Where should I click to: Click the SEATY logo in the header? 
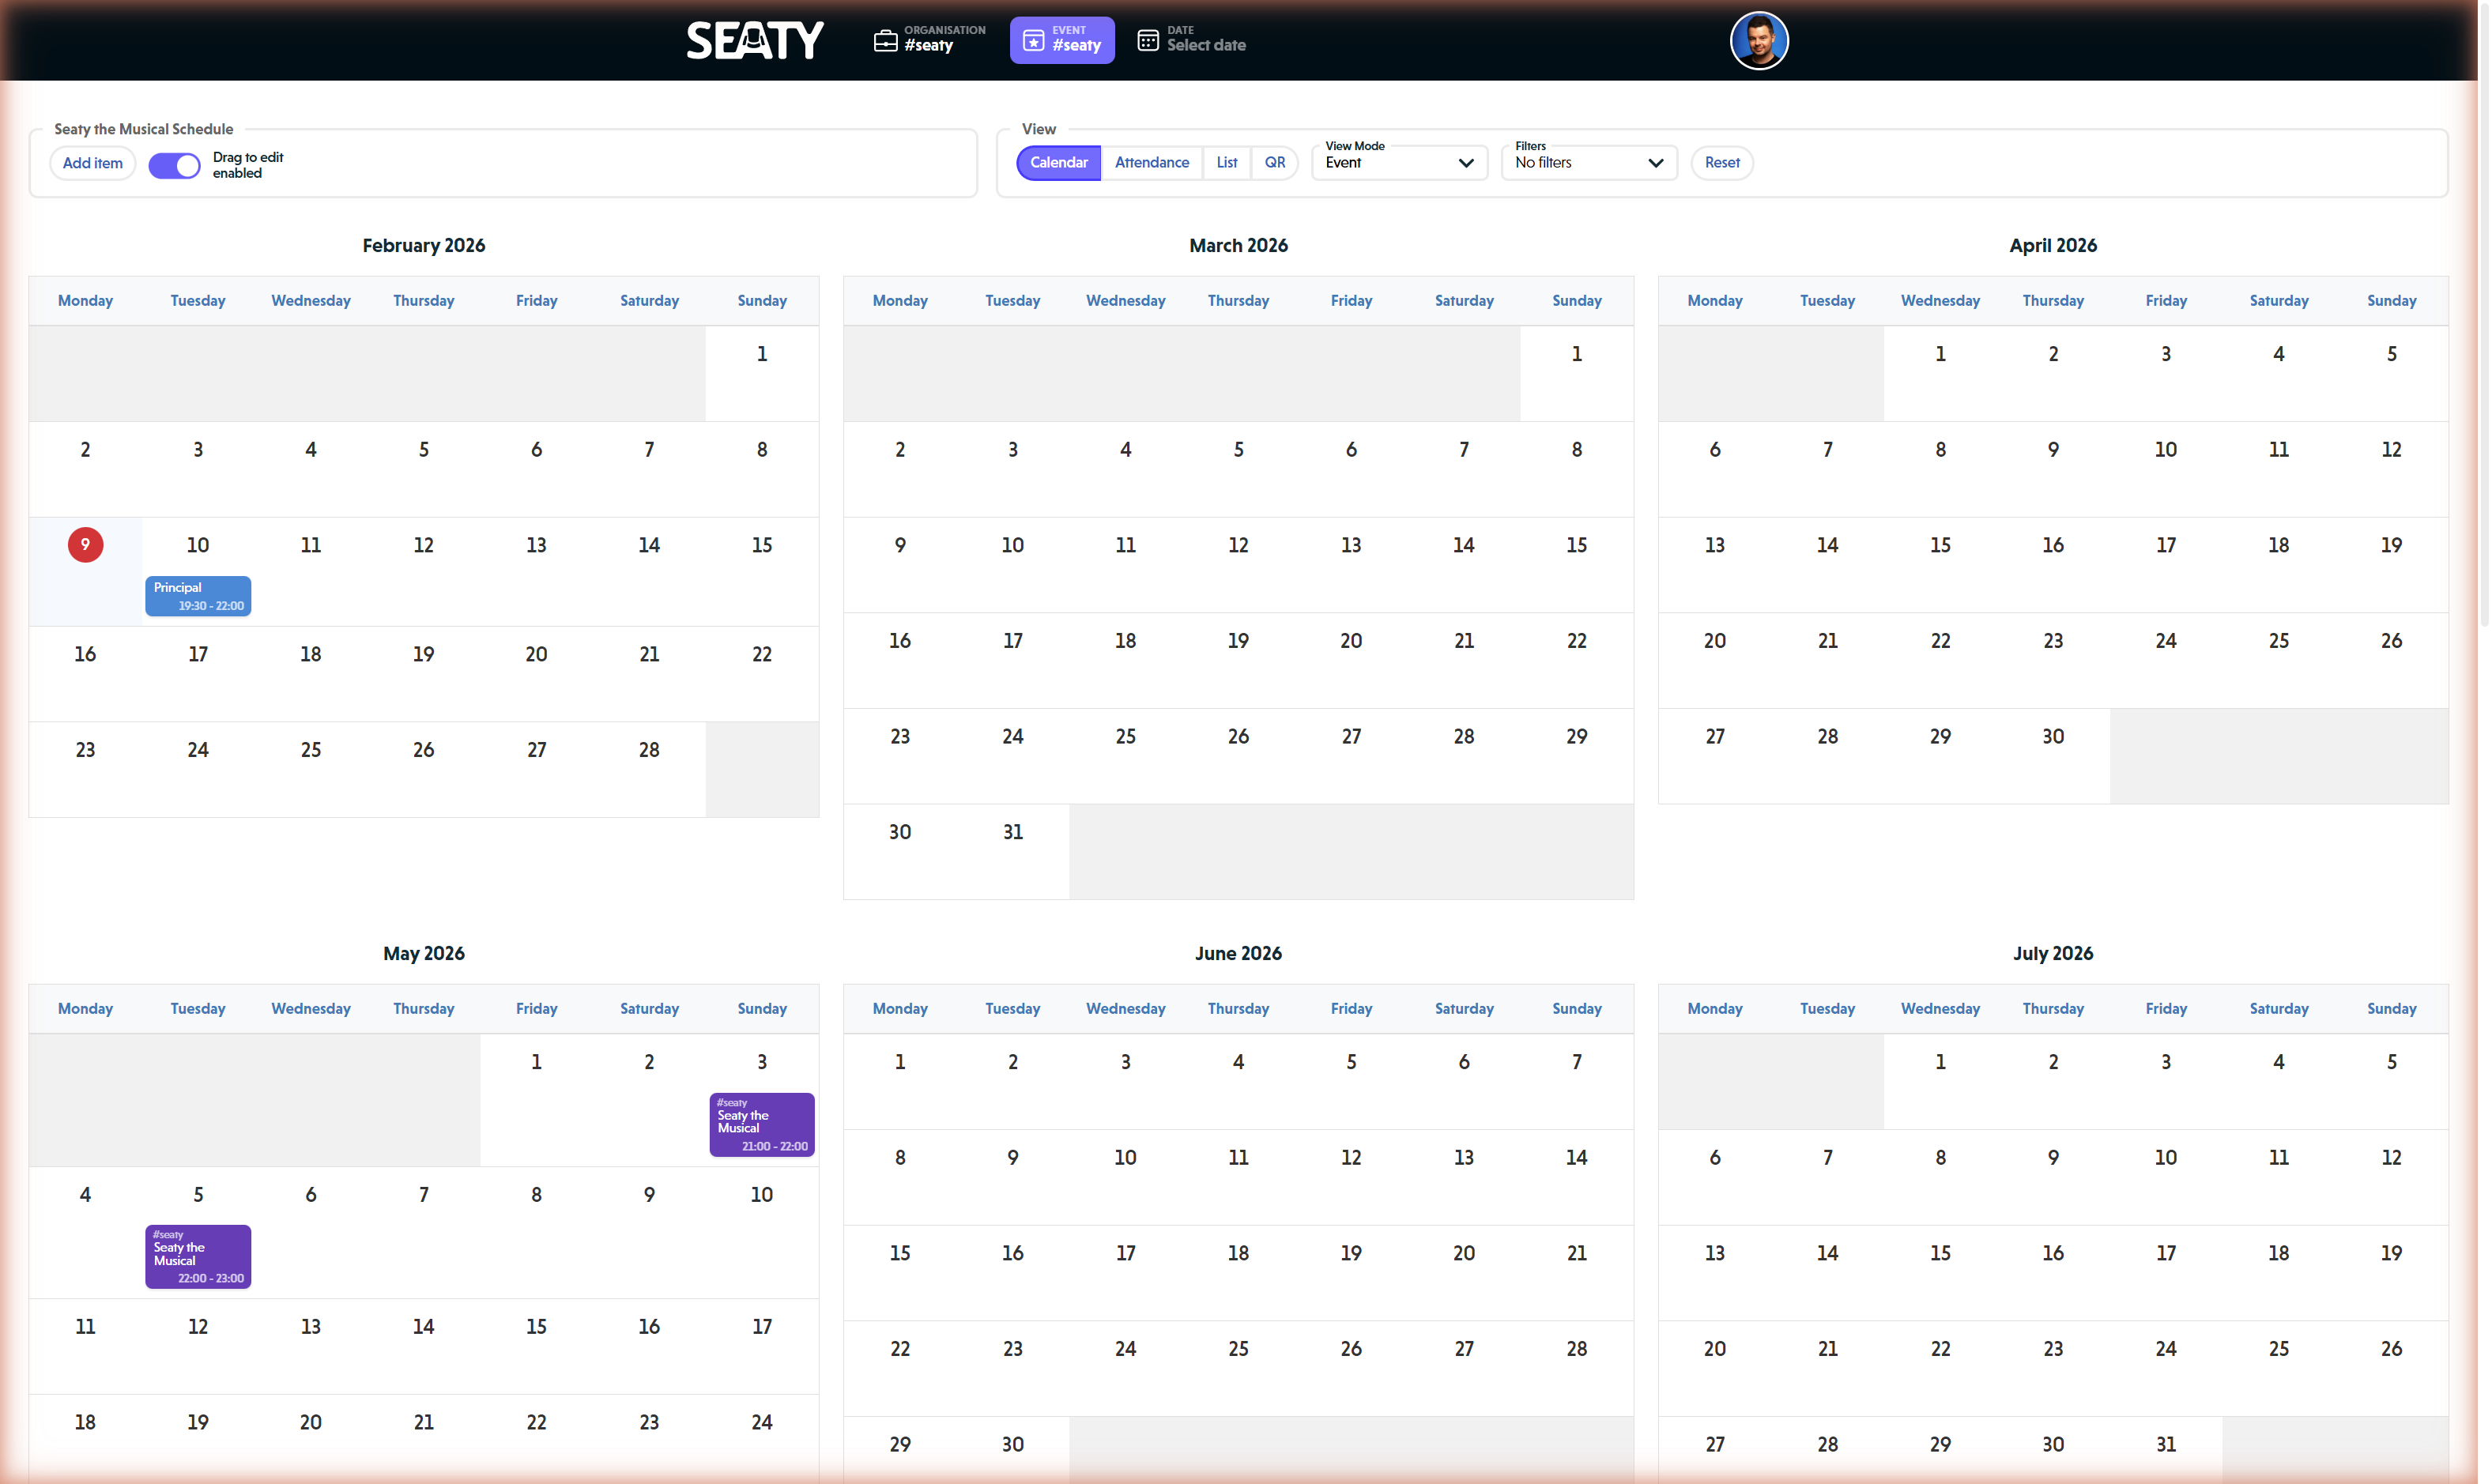point(755,40)
